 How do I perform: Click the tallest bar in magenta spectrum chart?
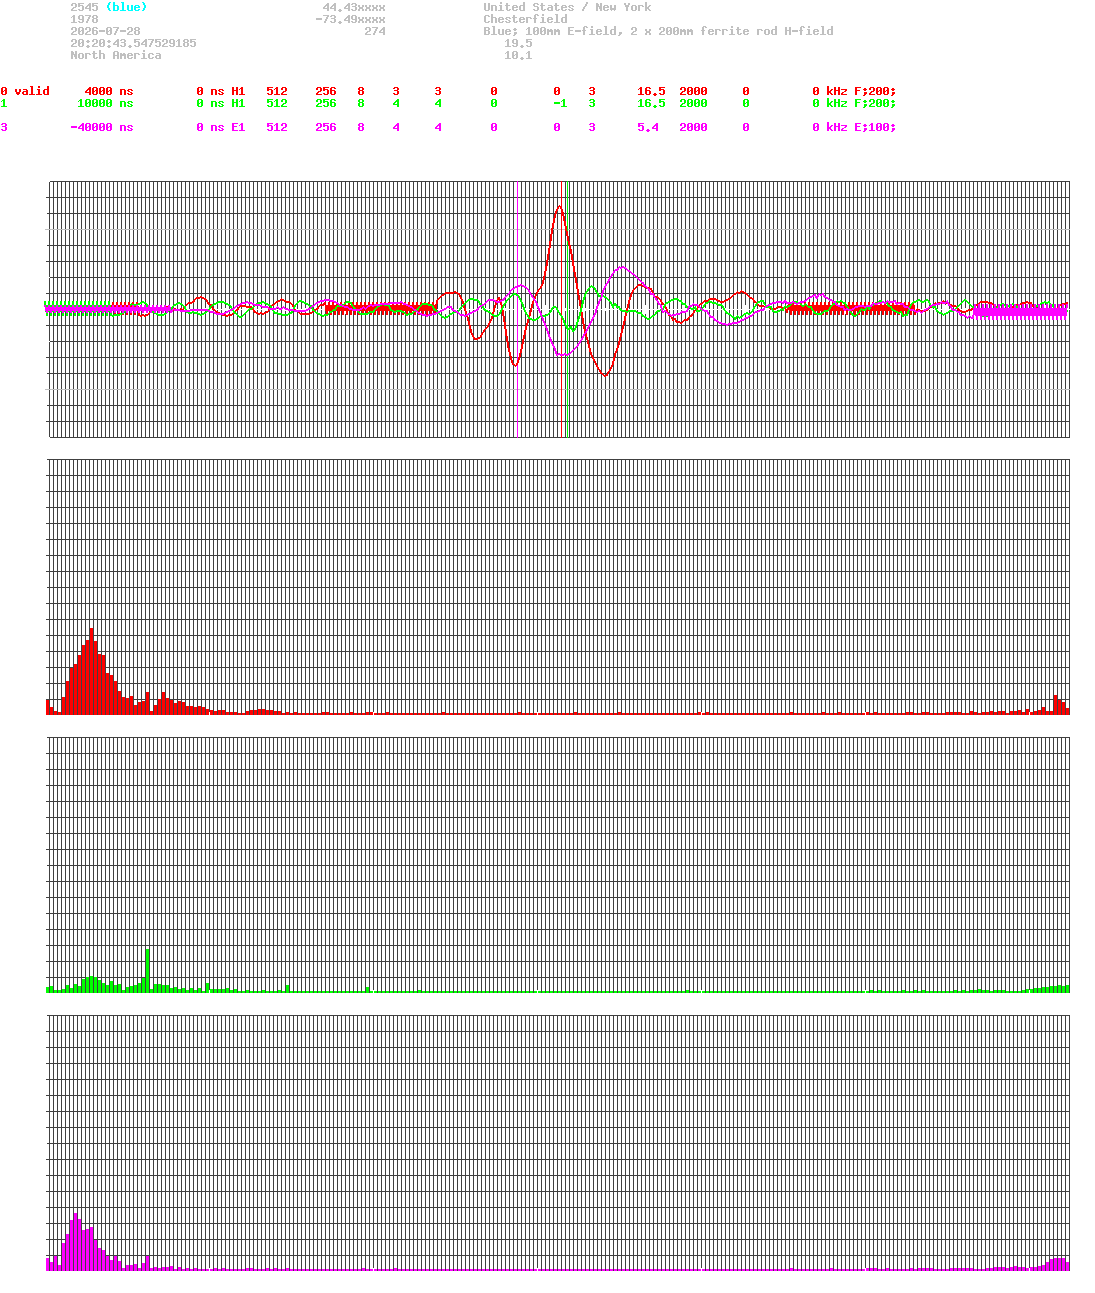[75, 1241]
